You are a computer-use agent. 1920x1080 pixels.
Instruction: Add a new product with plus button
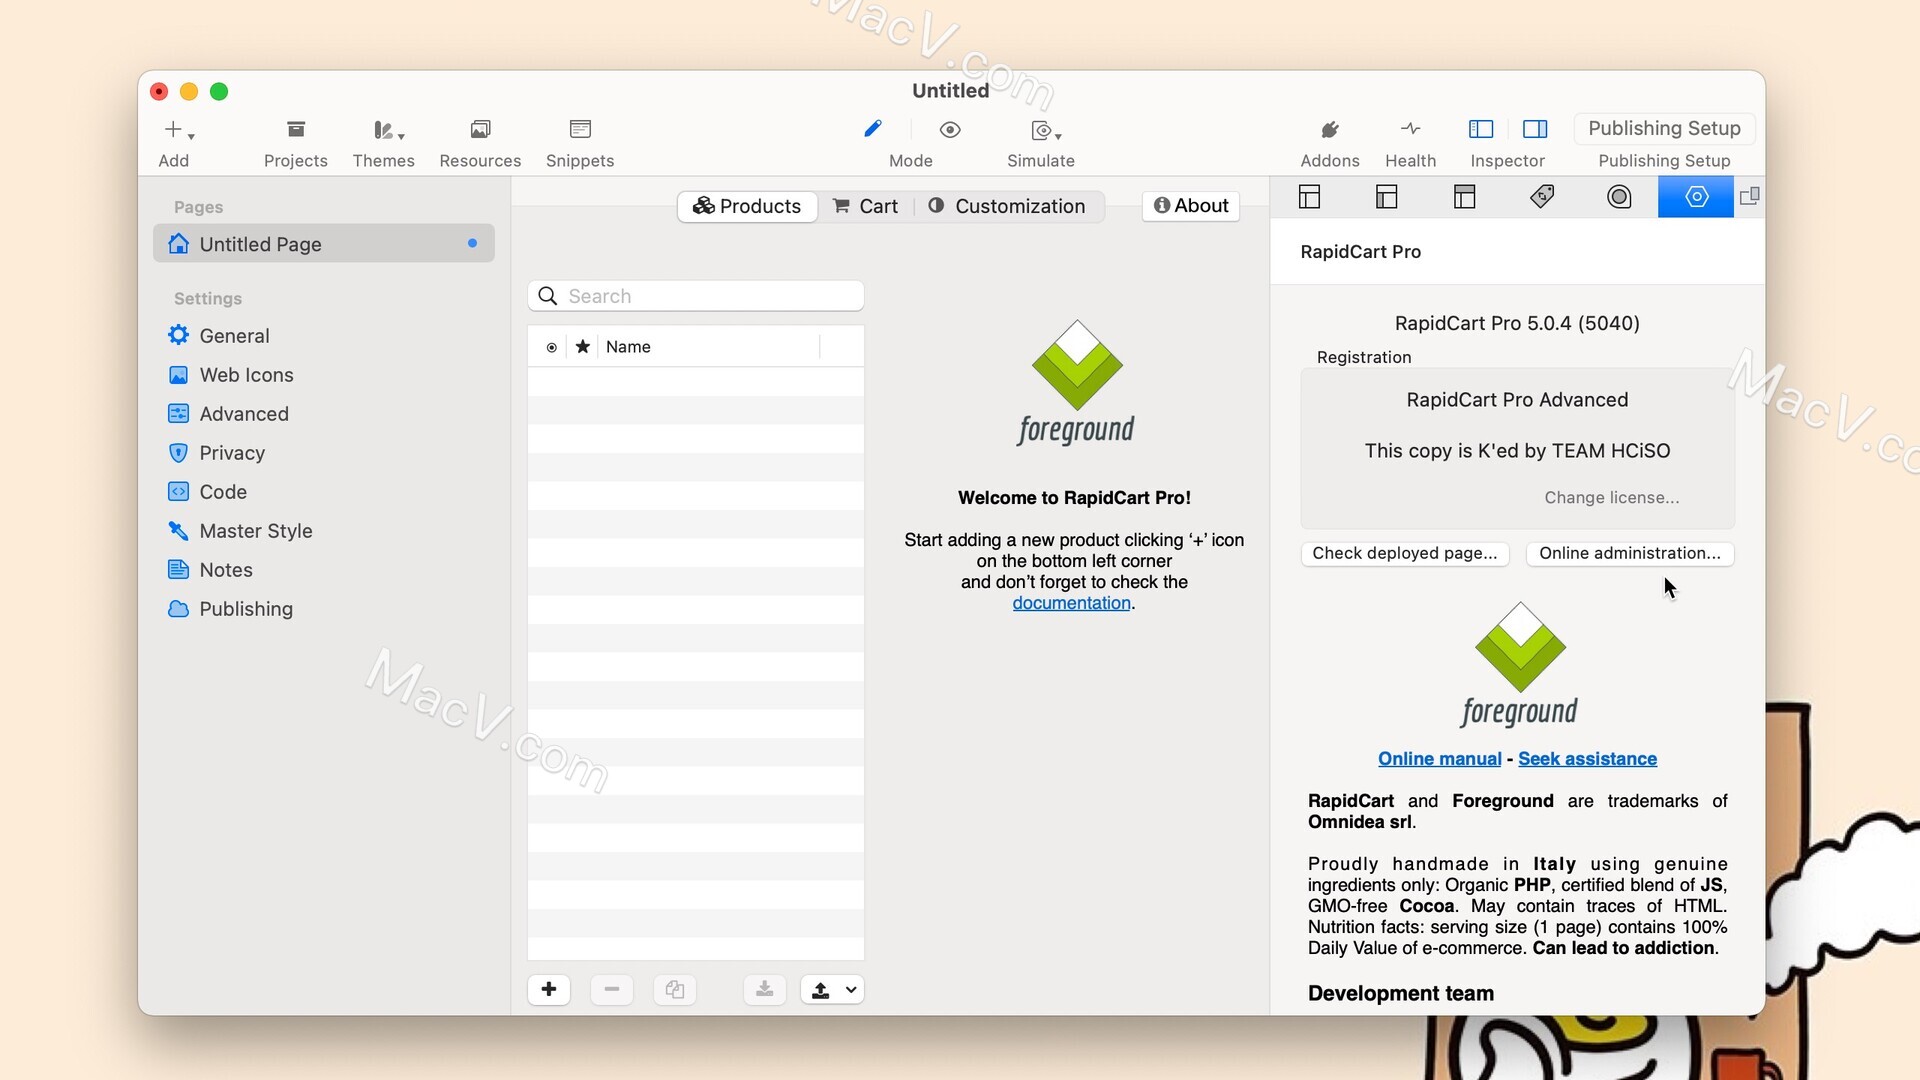coord(549,990)
